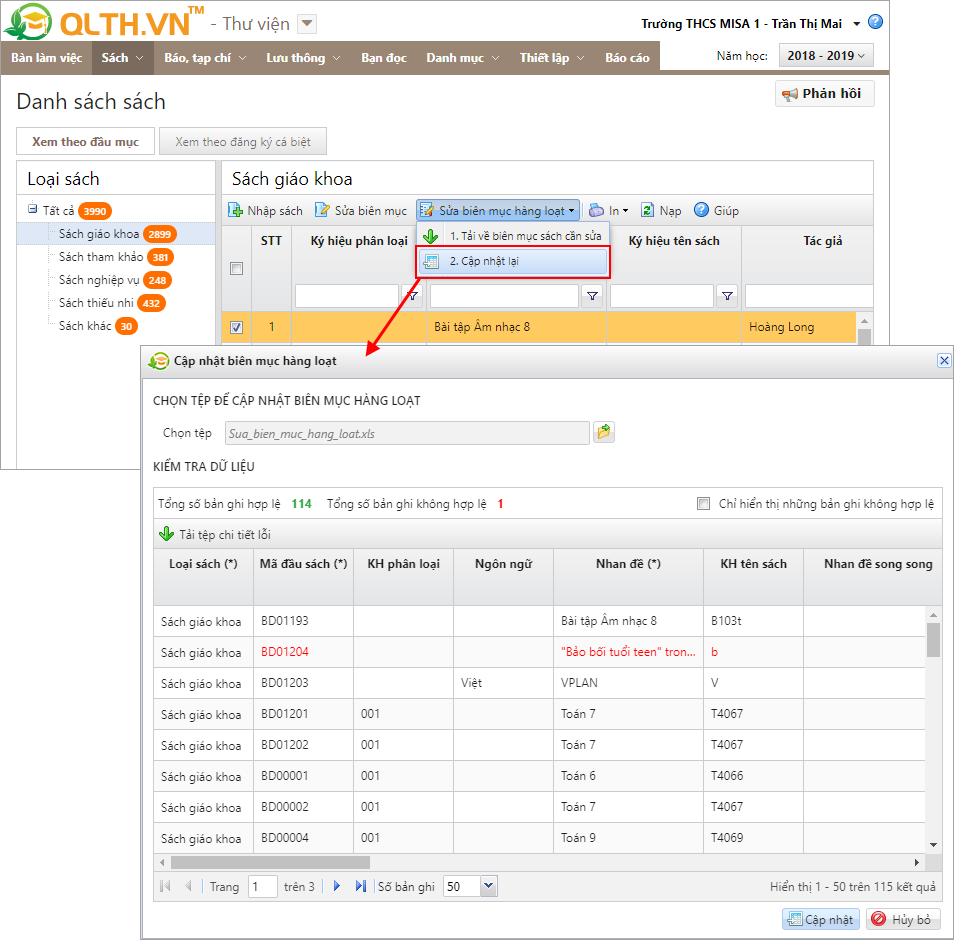Open the Danh mục menu
The width and height of the screenshot is (957, 942).
463,58
